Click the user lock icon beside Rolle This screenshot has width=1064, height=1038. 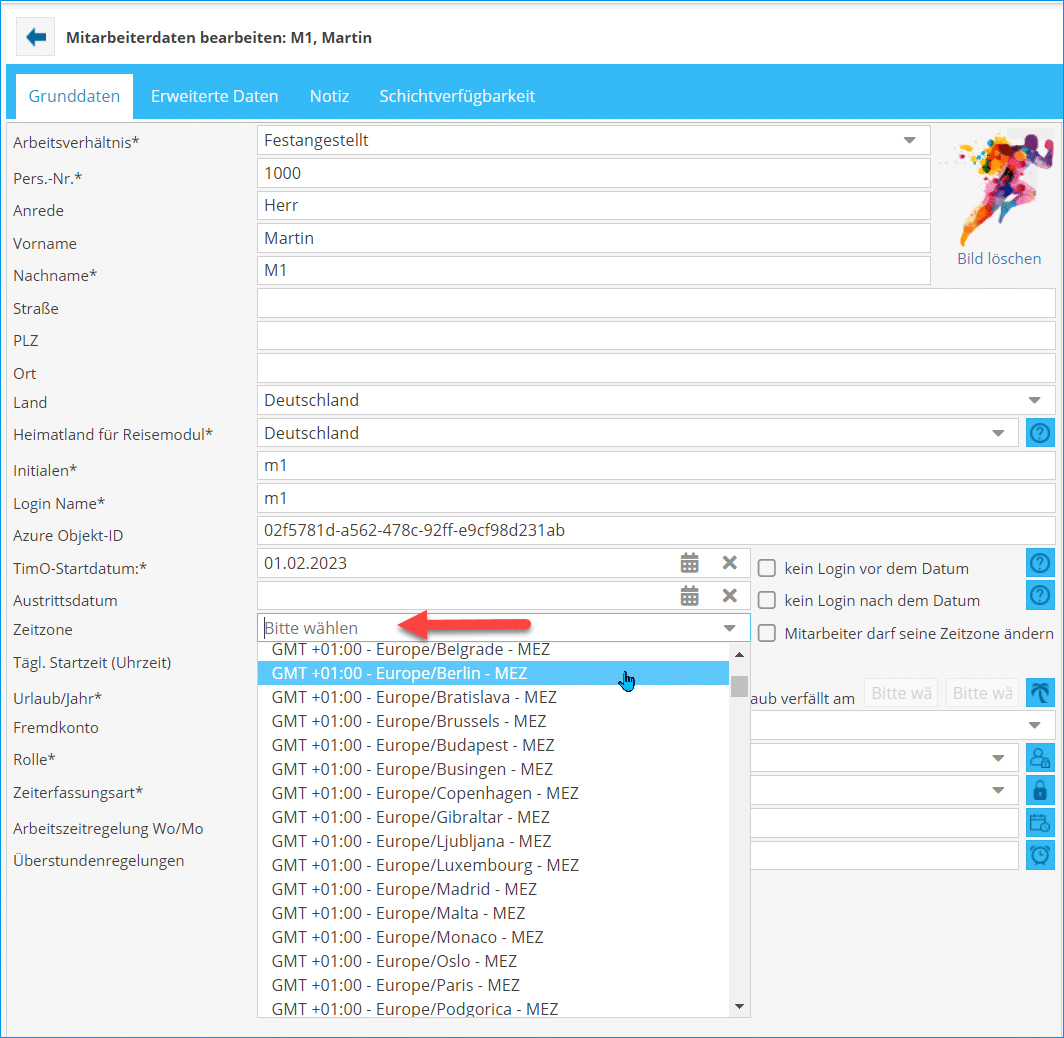[x=1040, y=758]
